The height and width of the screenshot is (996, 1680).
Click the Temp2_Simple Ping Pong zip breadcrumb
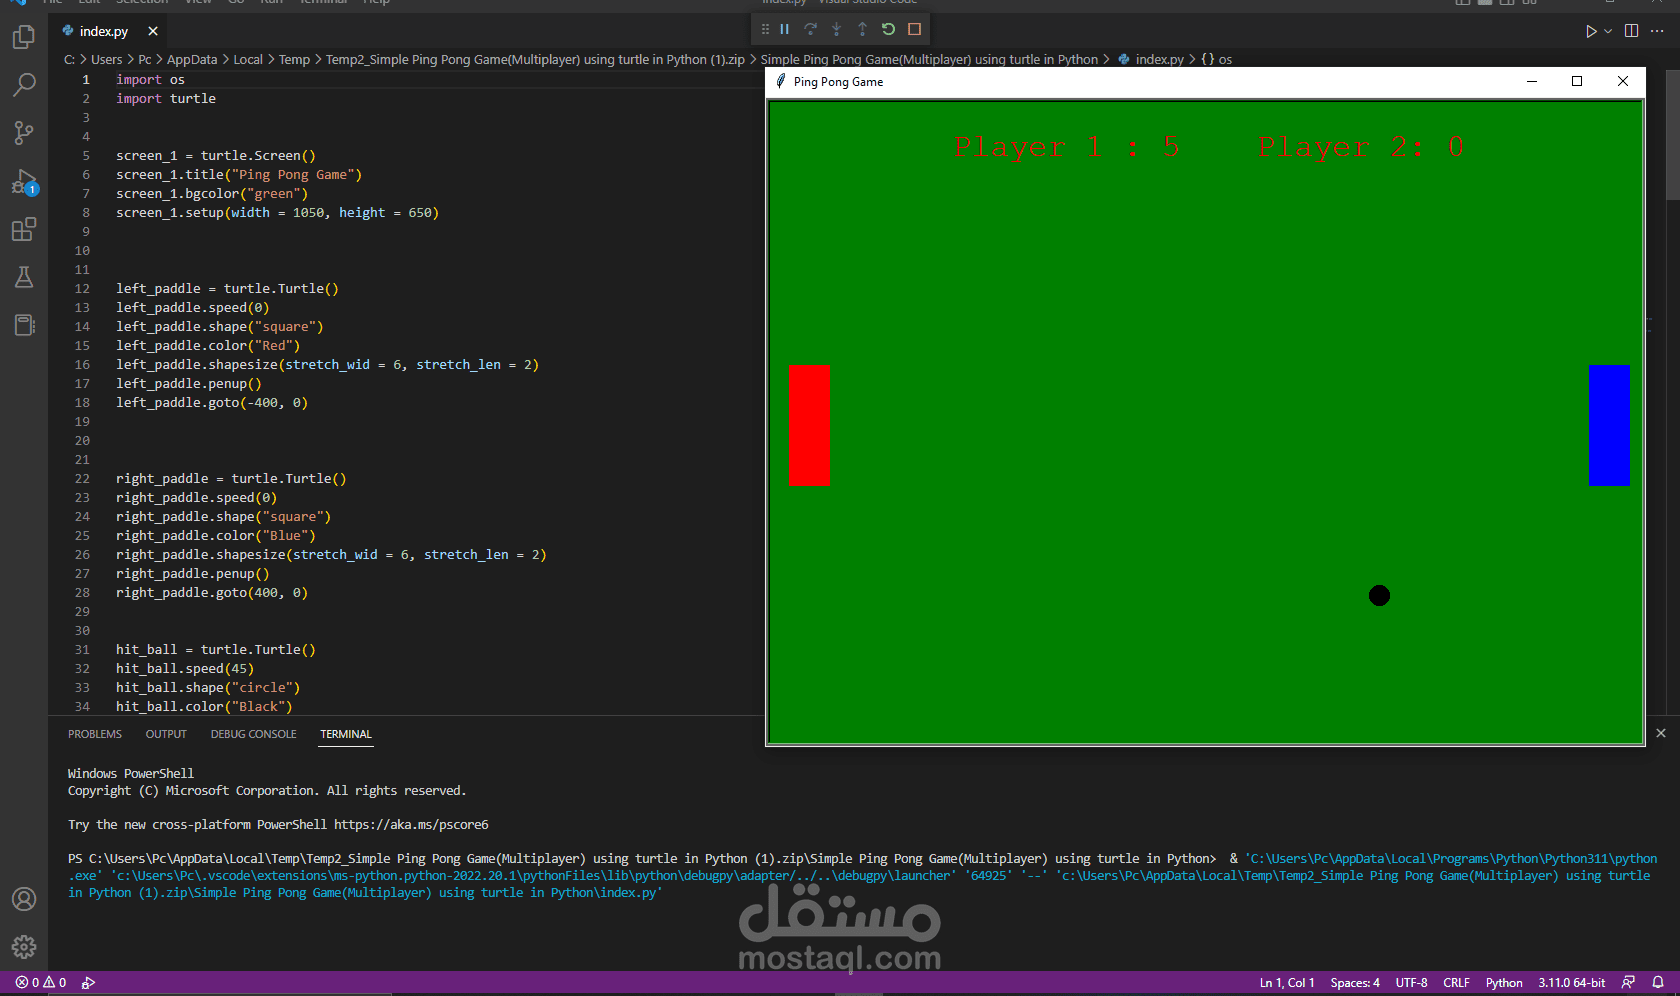point(535,60)
